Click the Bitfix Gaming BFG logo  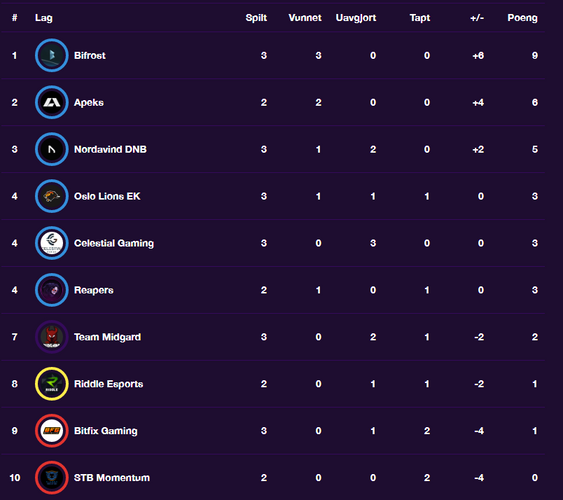click(x=52, y=431)
